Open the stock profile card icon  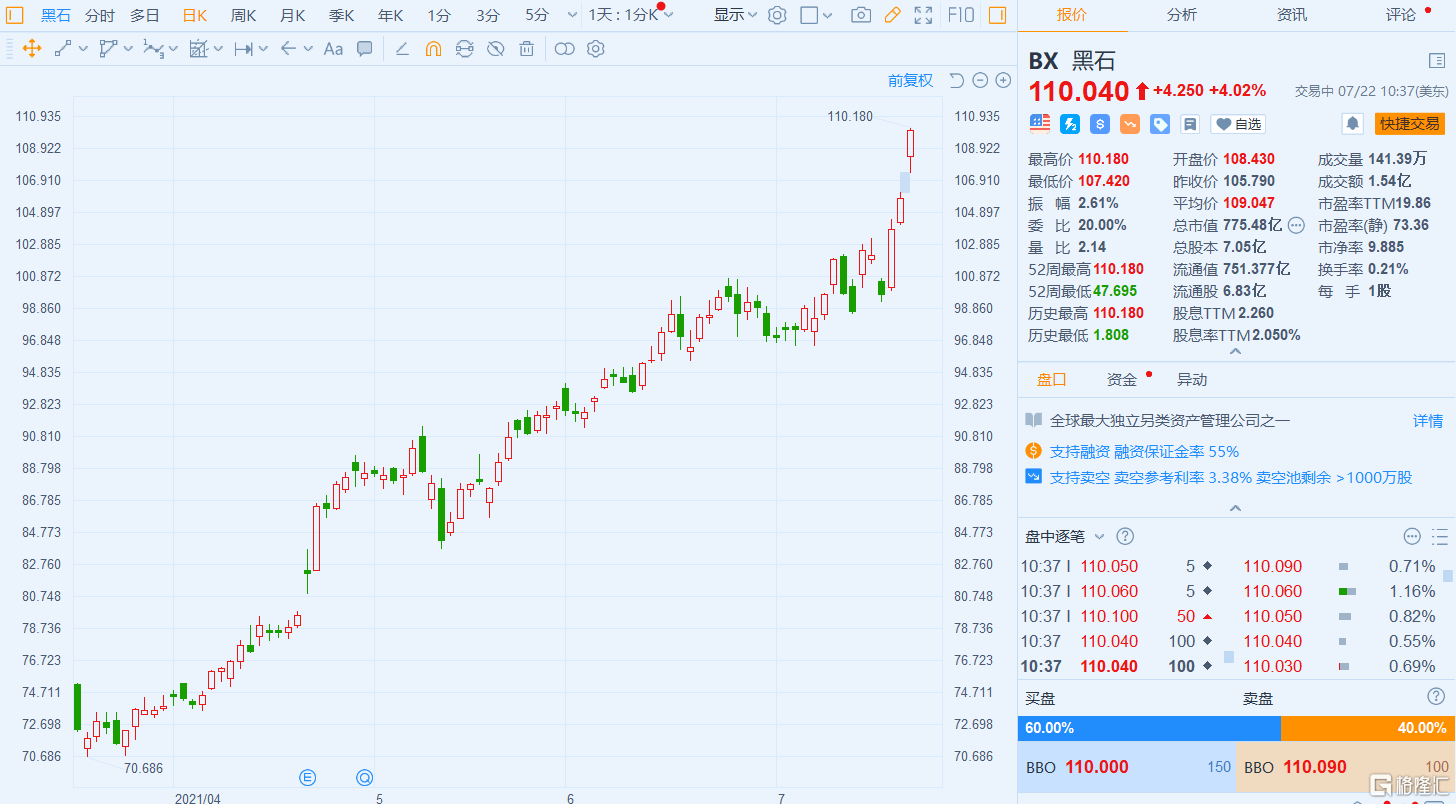1437,61
